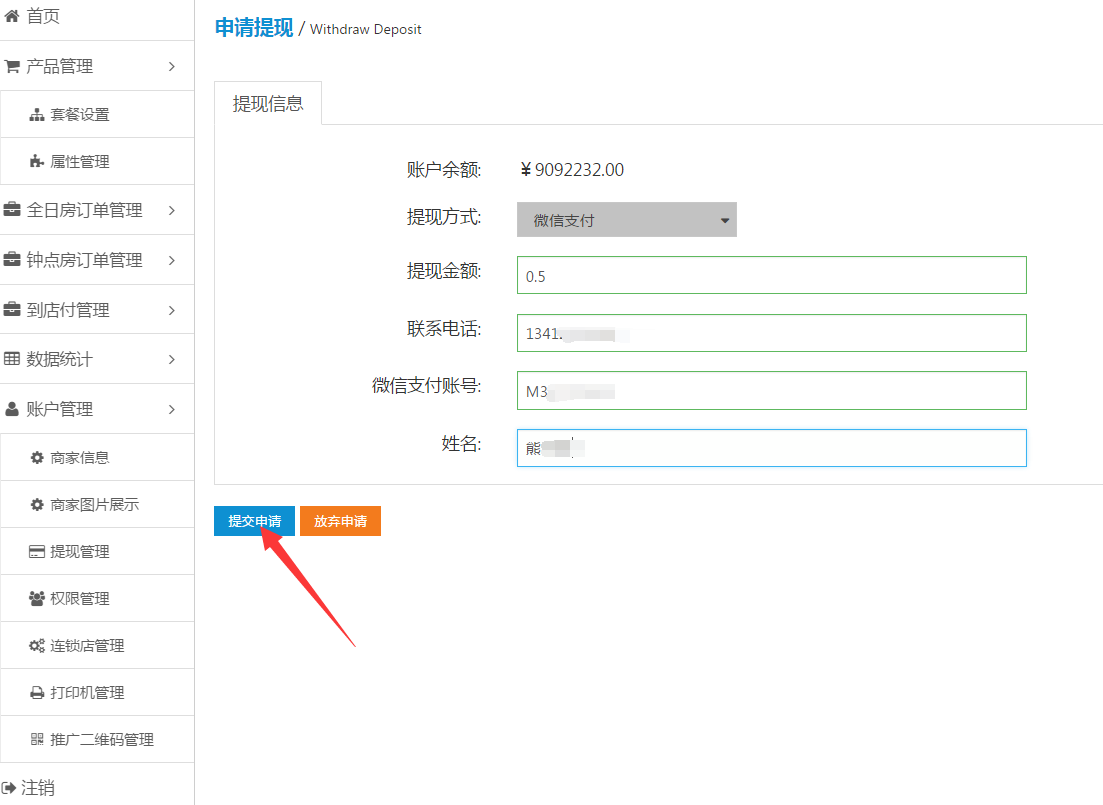Viewport: 1103px width, 805px height.
Task: Select the 提现信息 tab
Action: point(268,103)
